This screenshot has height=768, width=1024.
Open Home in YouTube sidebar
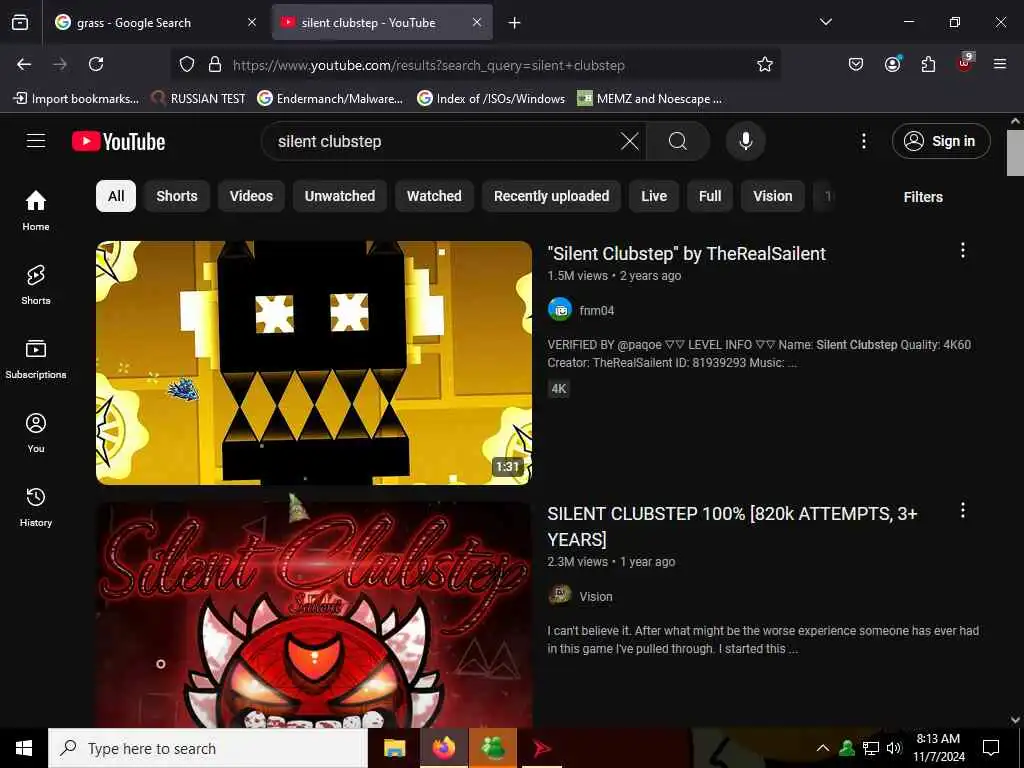(x=36, y=210)
